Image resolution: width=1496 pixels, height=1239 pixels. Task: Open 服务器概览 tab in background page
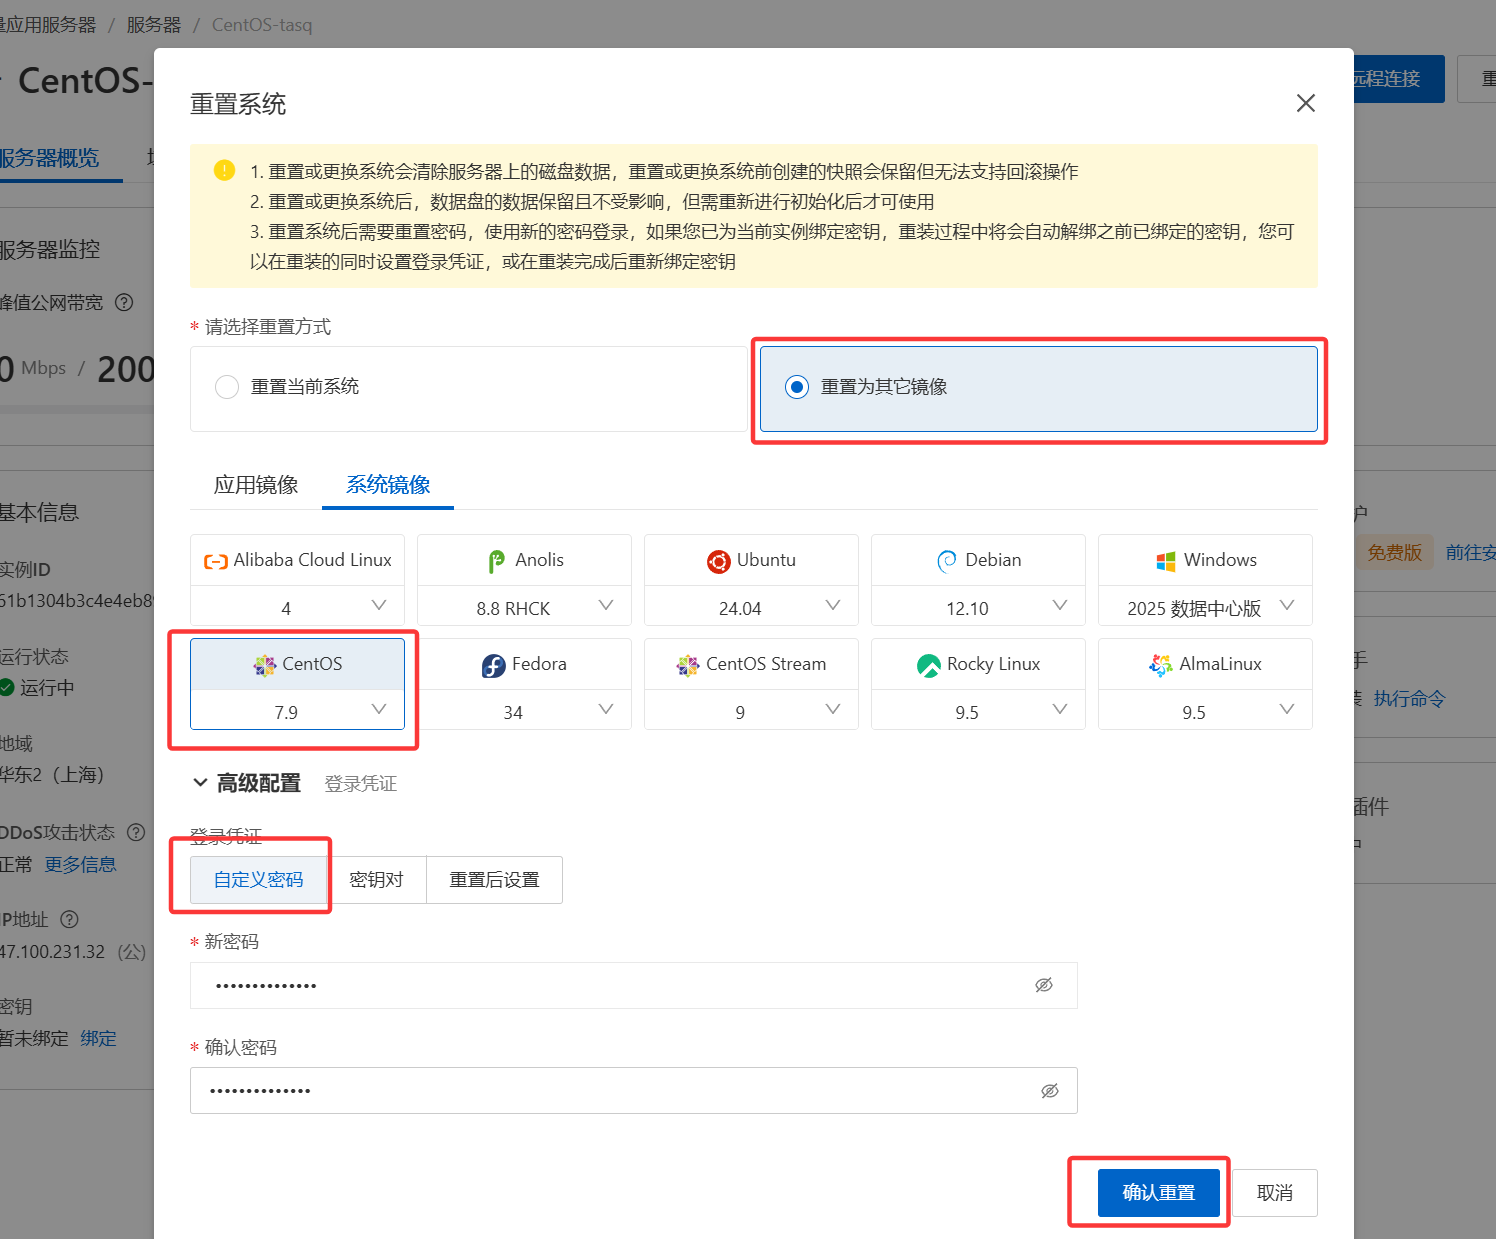point(50,158)
